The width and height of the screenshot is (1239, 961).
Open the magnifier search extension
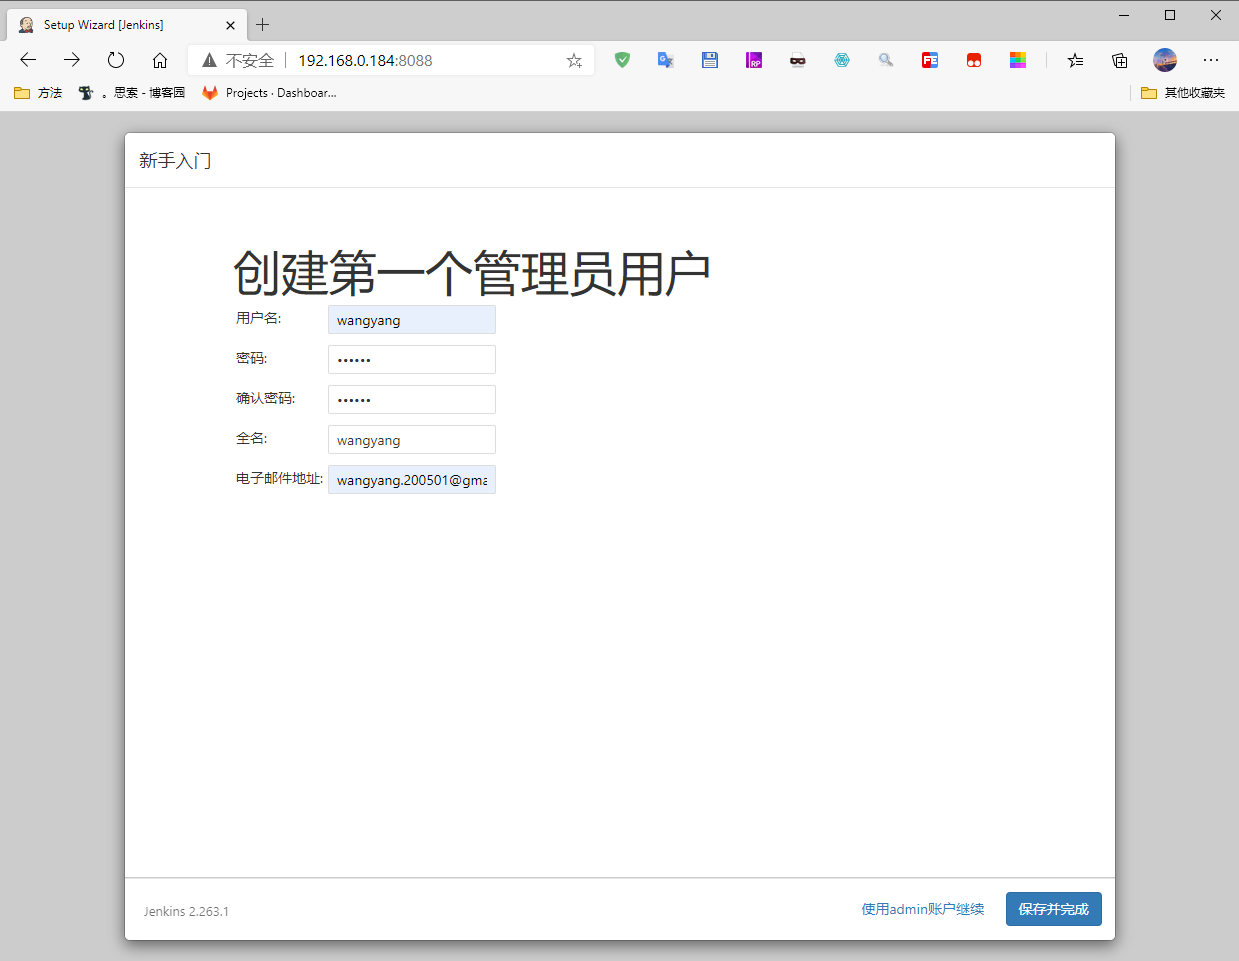click(886, 60)
